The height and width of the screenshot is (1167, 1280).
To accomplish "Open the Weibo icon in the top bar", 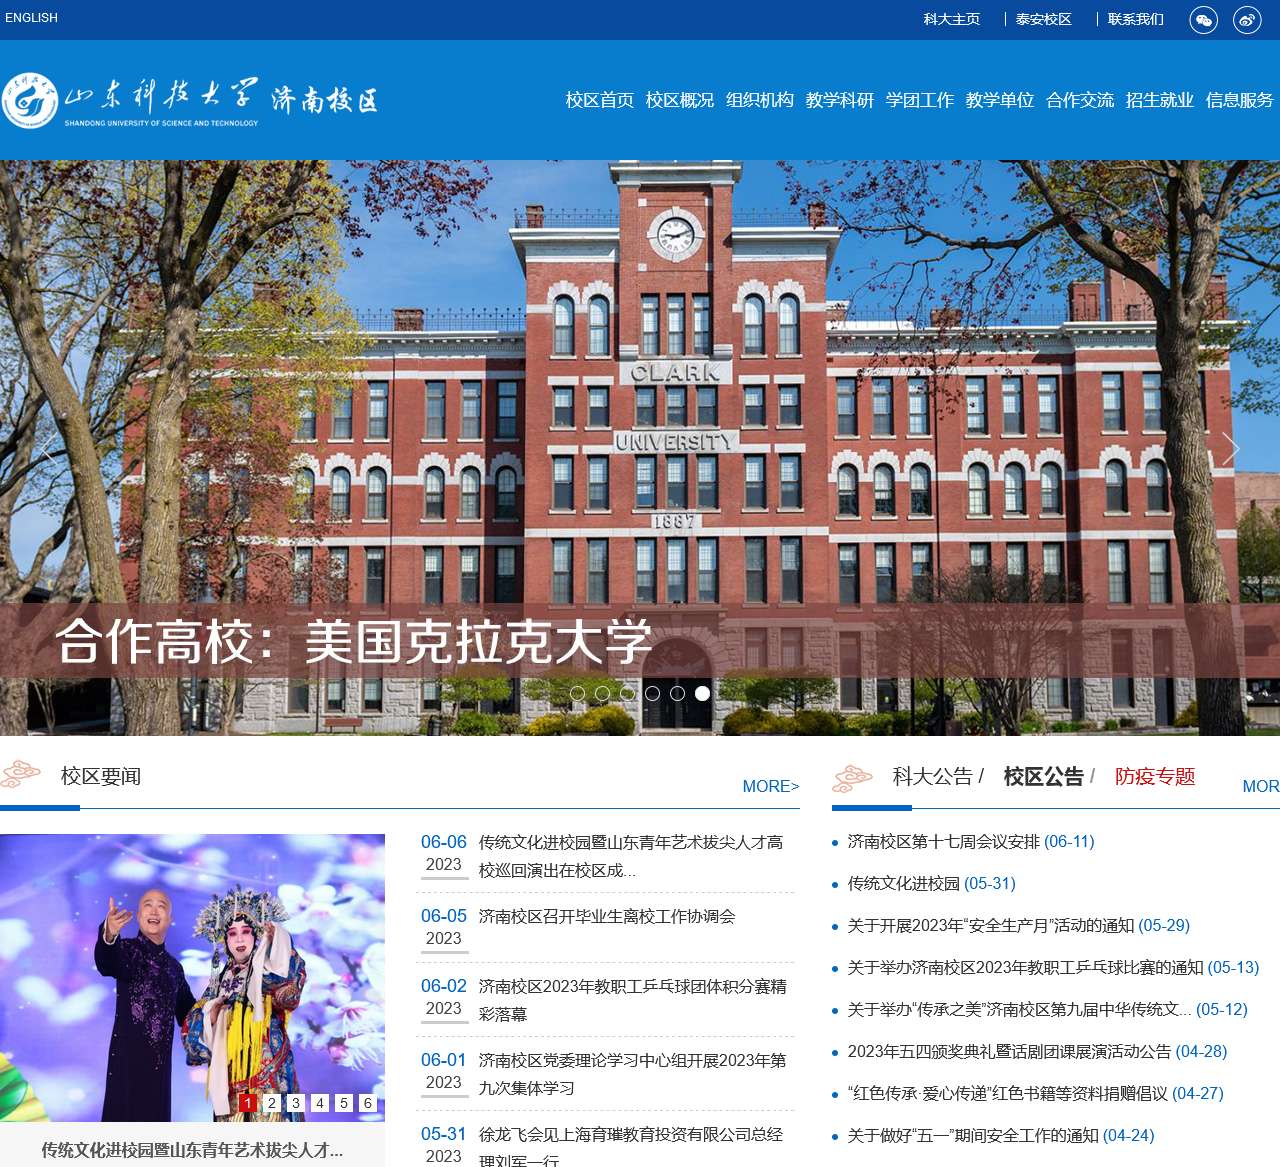I will coord(1247,20).
